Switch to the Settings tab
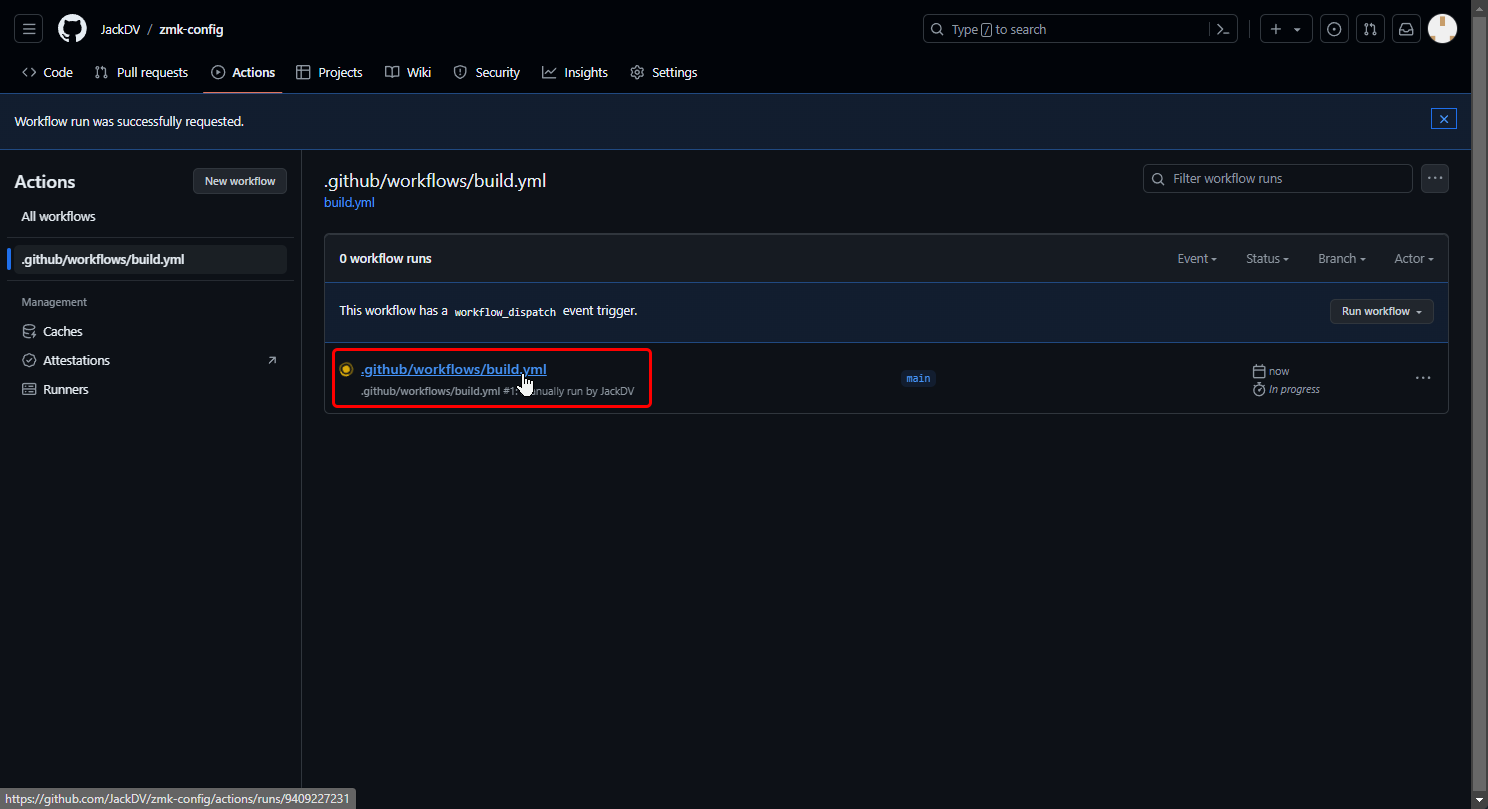 coord(664,73)
